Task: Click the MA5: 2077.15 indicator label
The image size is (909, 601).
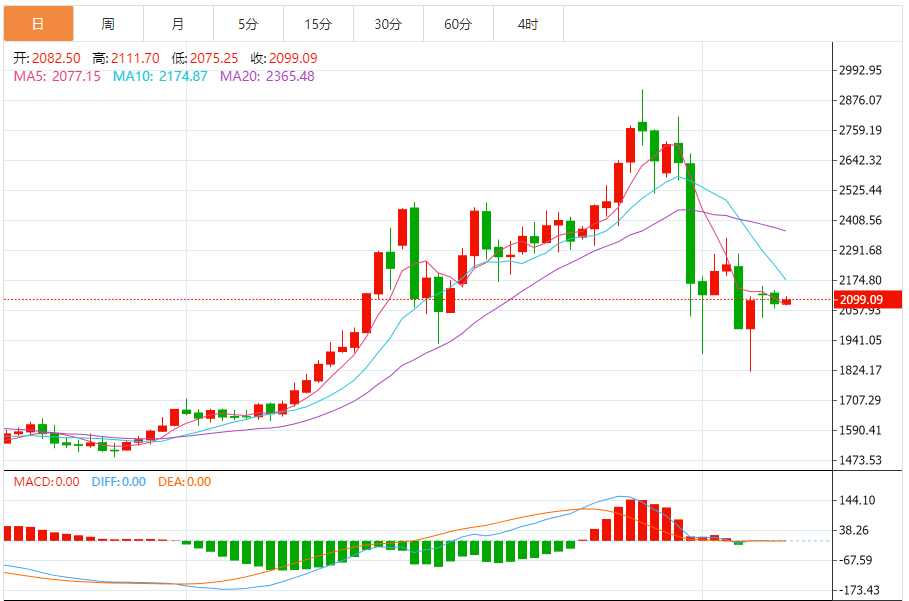Action: [57, 76]
